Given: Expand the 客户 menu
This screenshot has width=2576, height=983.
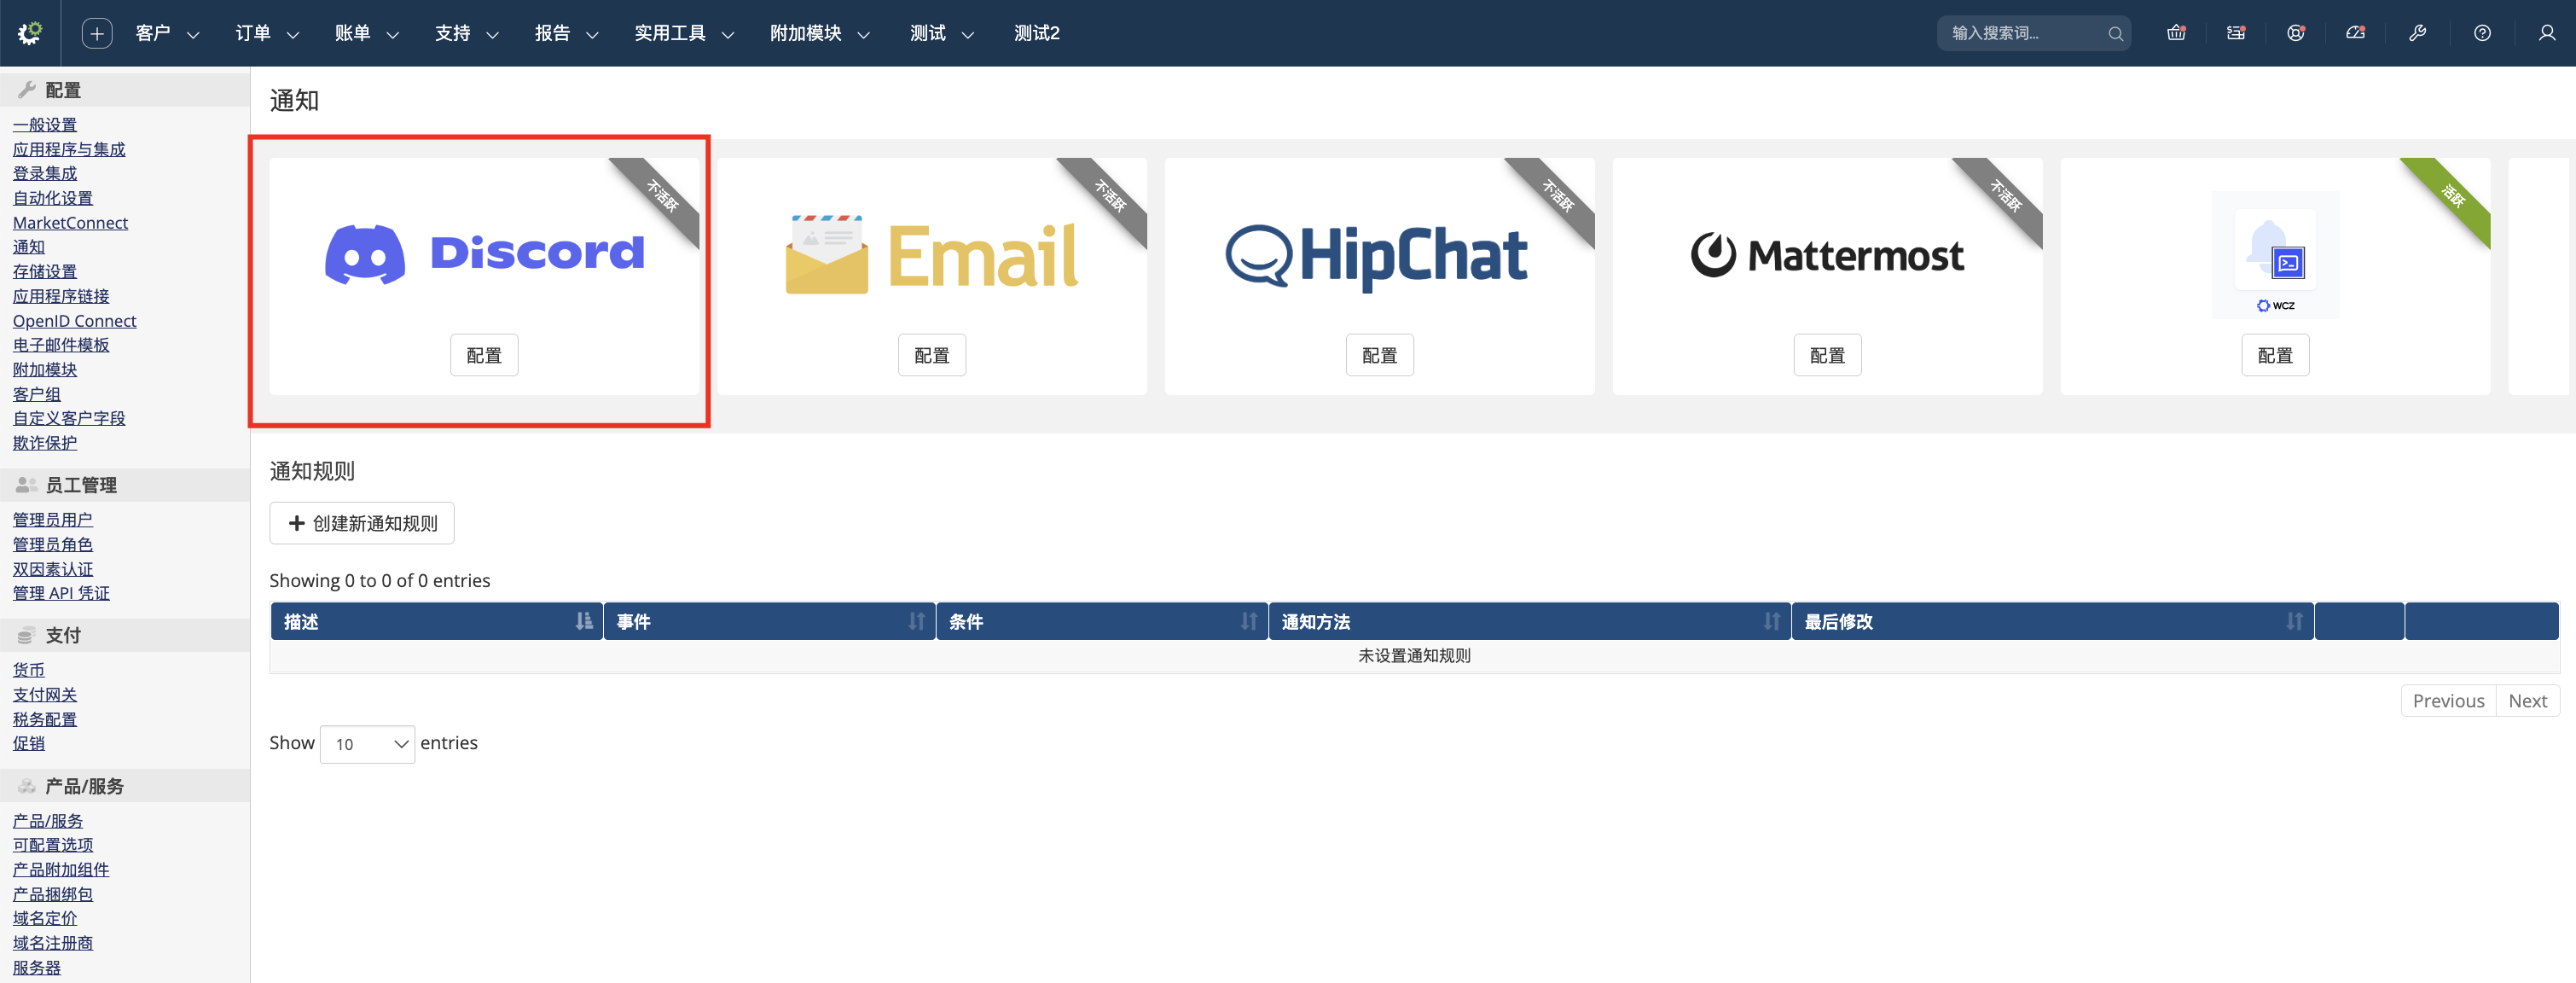Looking at the screenshot, I should coord(167,33).
